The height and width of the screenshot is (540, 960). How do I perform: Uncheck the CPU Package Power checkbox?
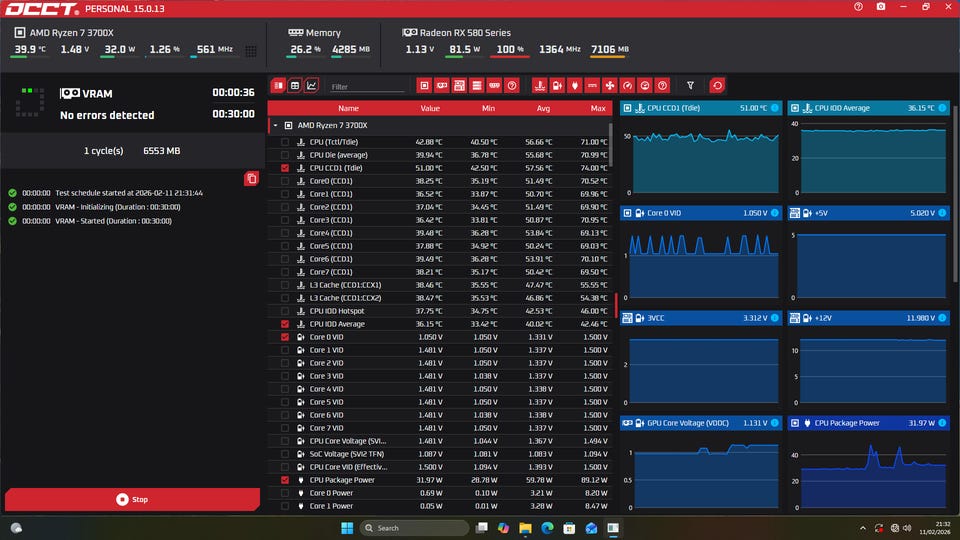[x=285, y=480]
